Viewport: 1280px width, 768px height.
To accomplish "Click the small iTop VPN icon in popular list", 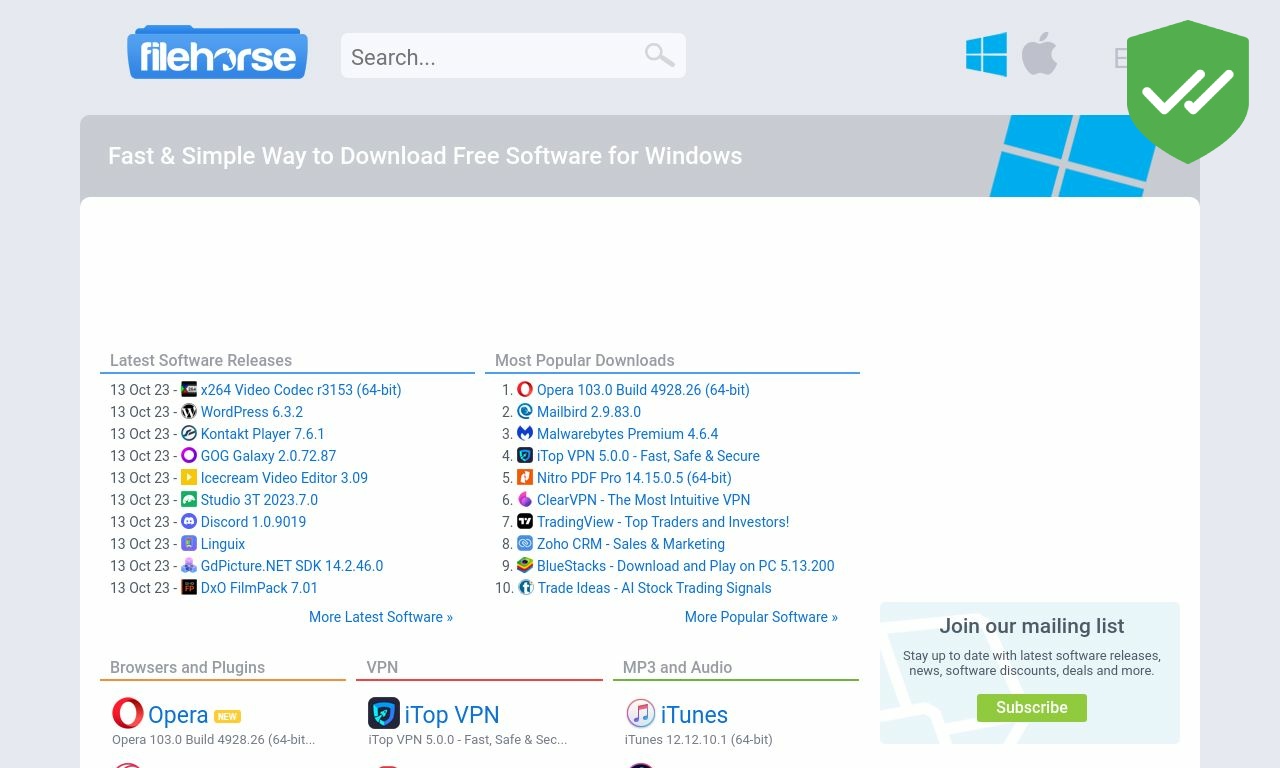I will point(525,455).
